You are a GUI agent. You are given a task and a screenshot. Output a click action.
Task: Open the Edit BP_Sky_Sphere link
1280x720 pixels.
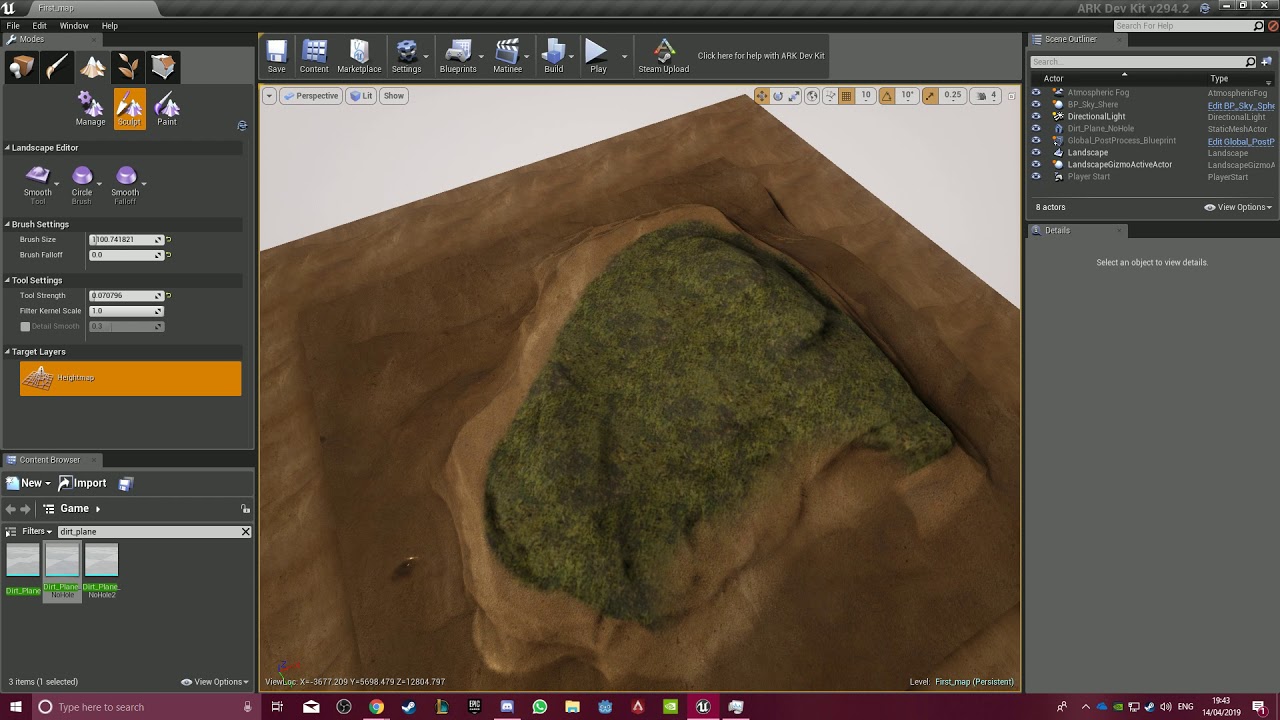[x=1241, y=105]
